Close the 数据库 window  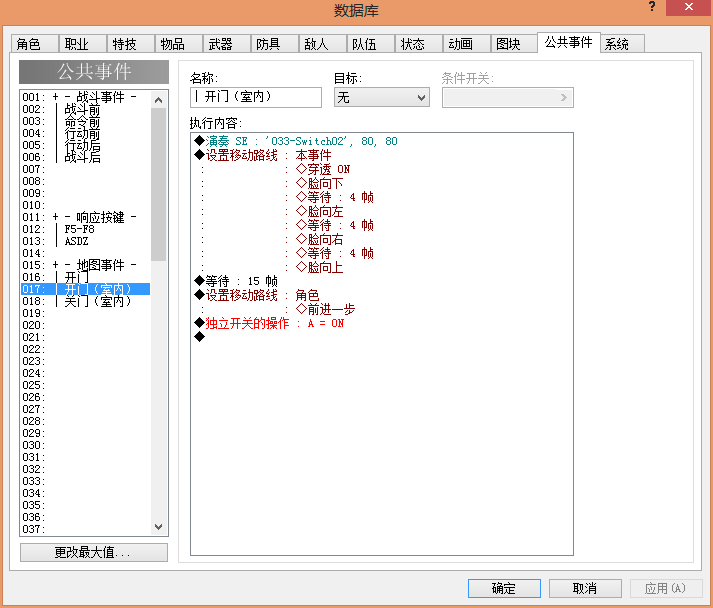[x=689, y=7]
